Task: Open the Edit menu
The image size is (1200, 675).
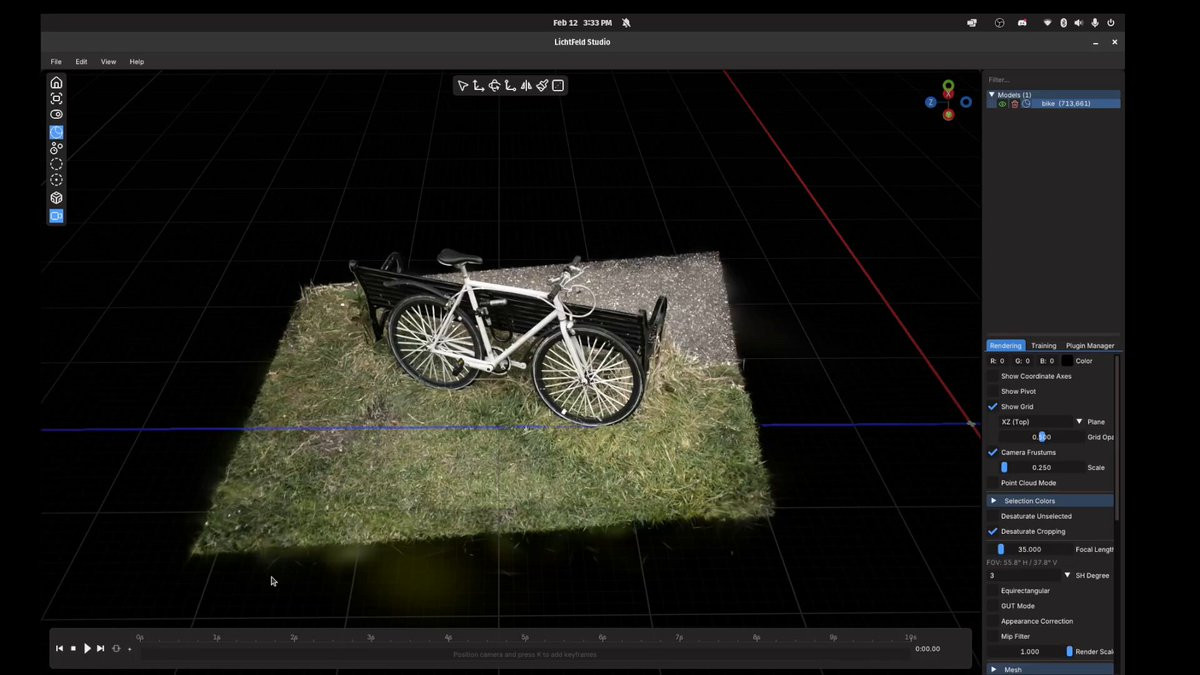Action: pyautogui.click(x=81, y=62)
